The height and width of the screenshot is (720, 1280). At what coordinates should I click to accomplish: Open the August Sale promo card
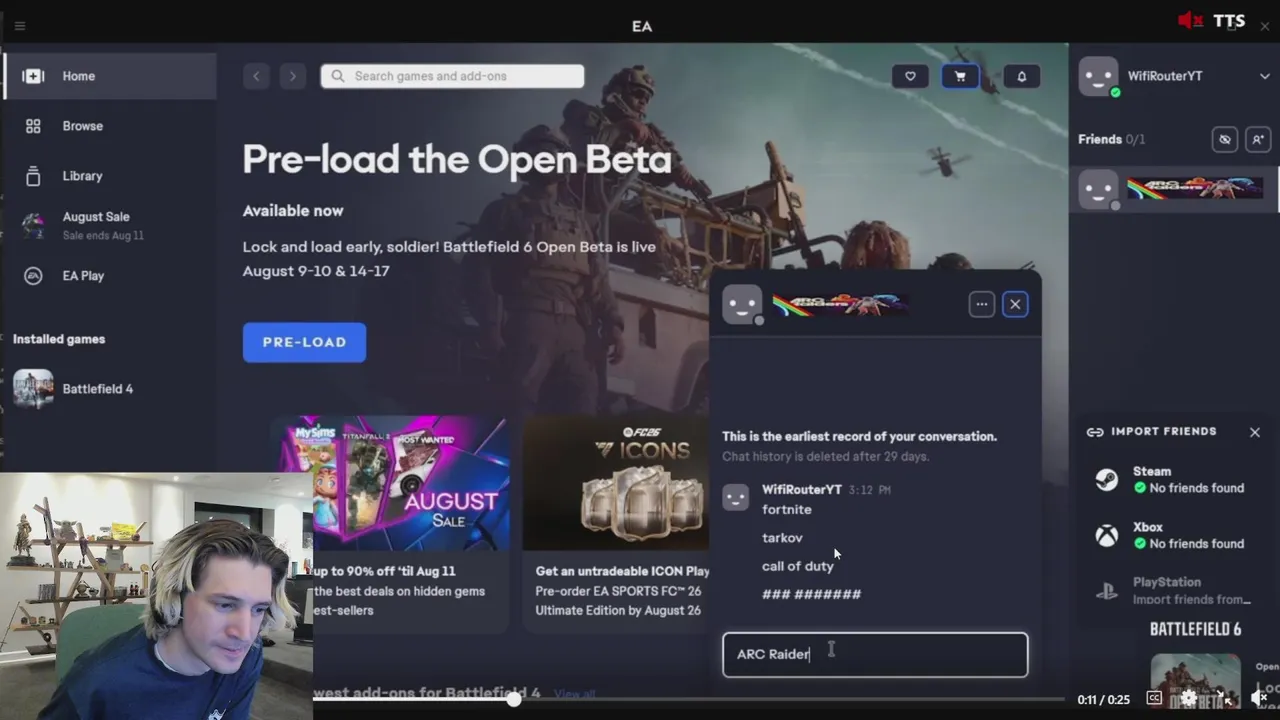pos(410,483)
